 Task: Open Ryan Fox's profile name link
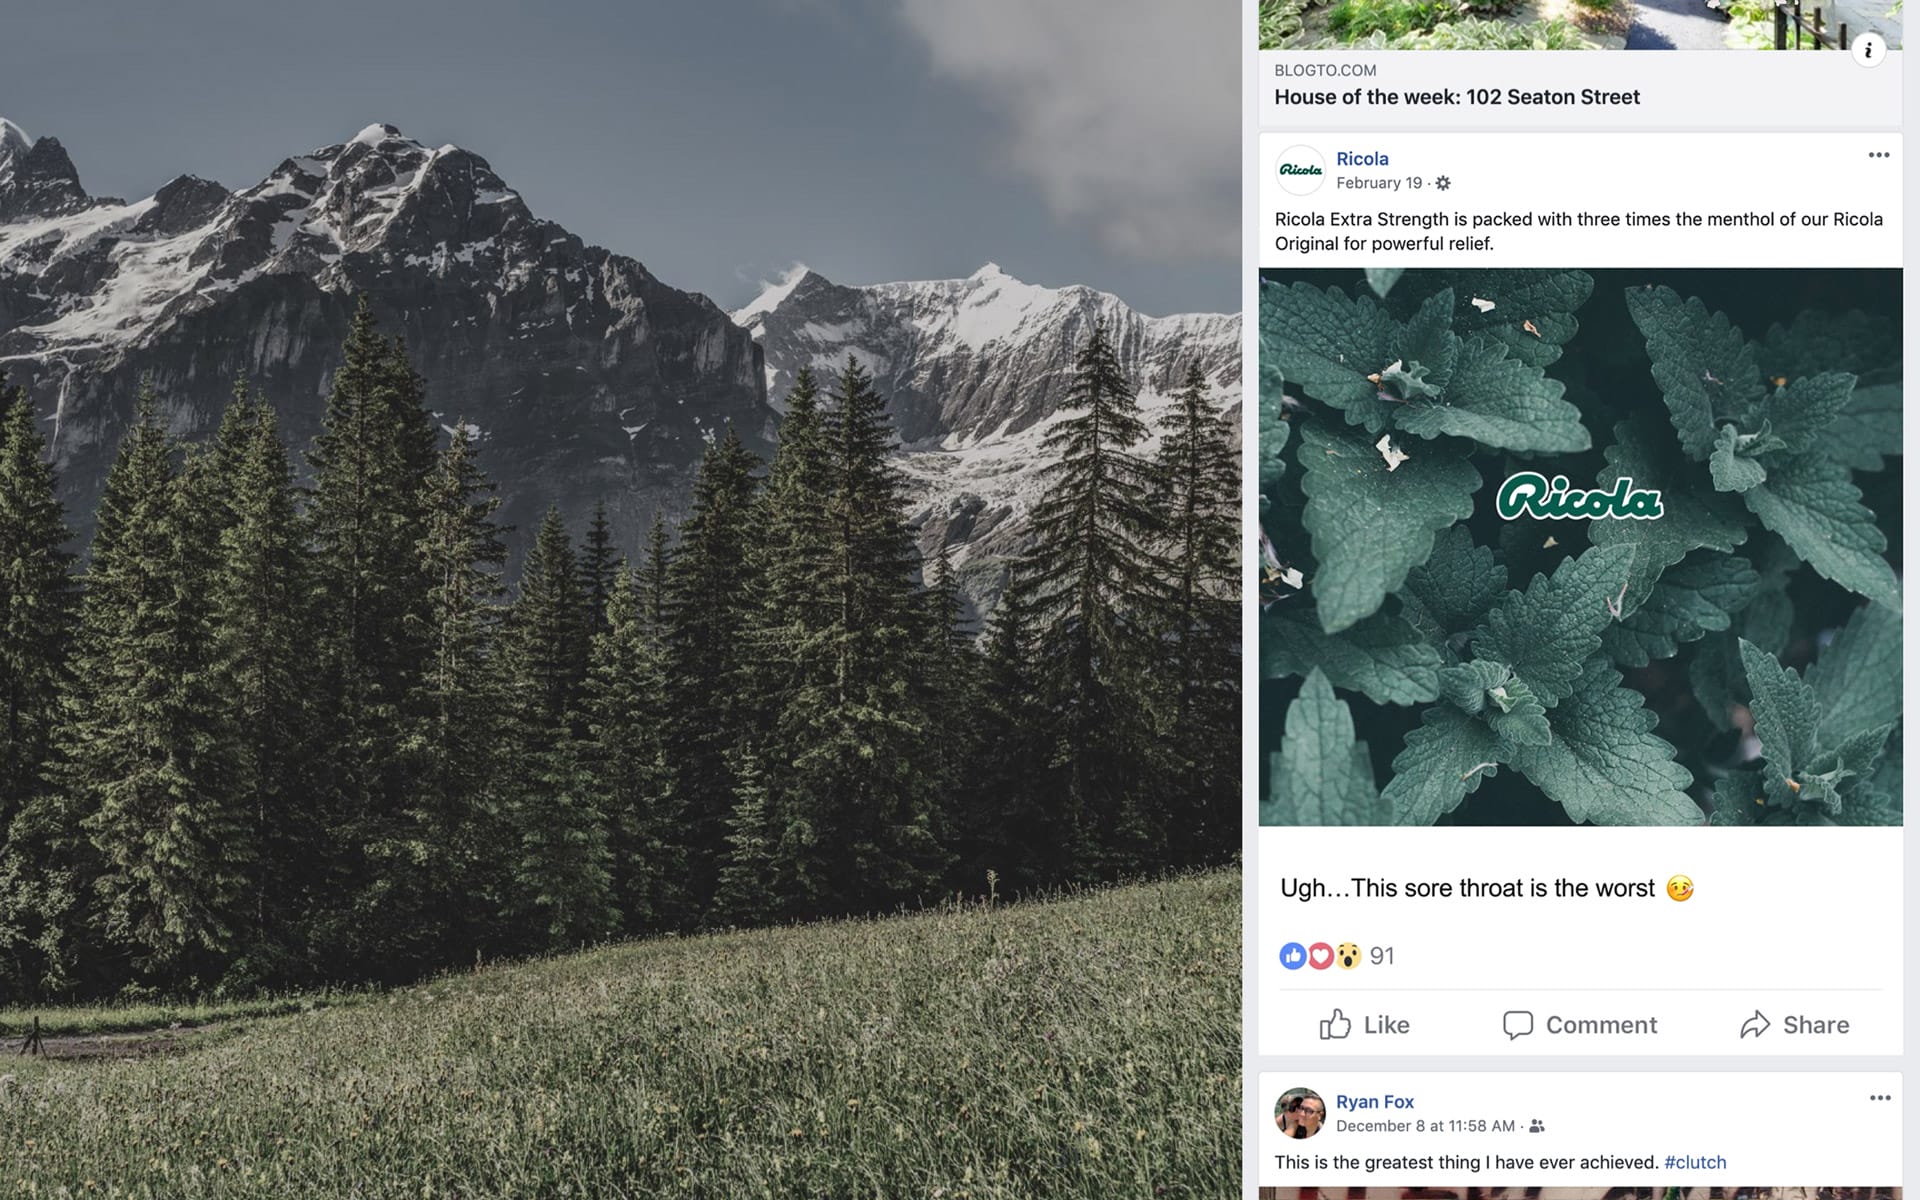pos(1374,1102)
